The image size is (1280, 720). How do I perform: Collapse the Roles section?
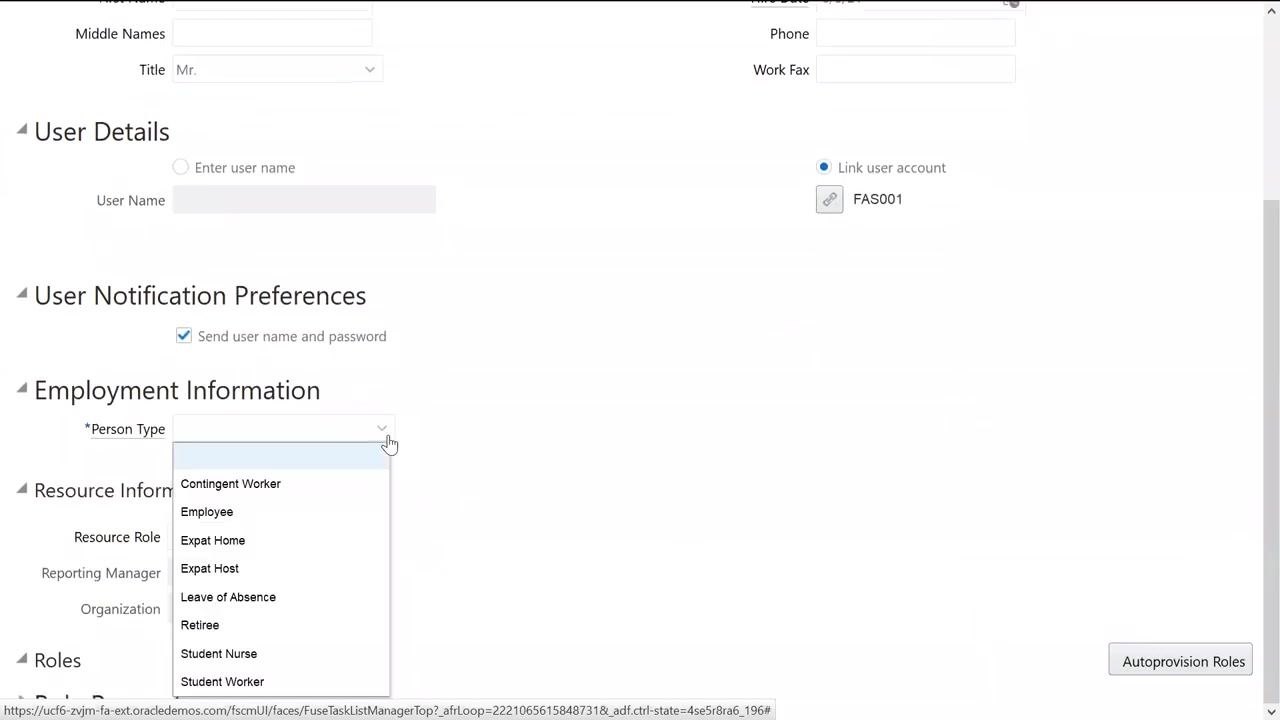click(22, 659)
